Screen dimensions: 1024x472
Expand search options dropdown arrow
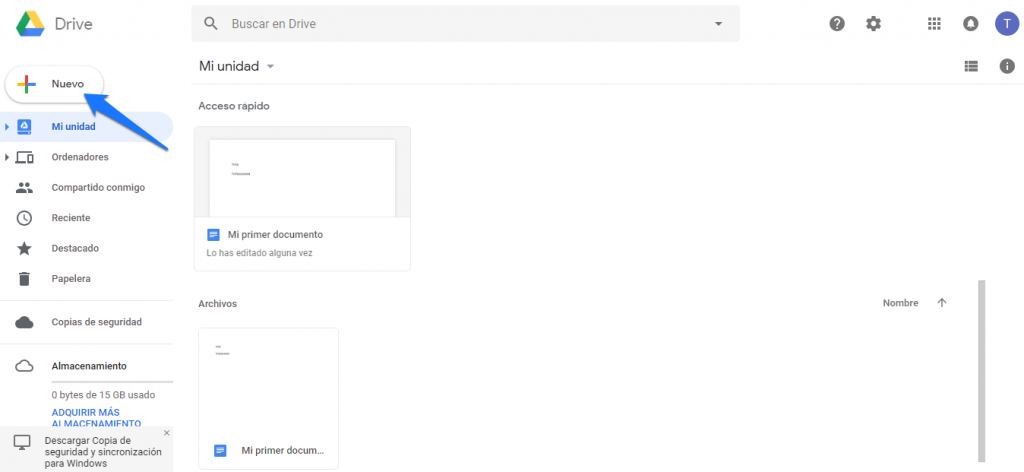click(x=719, y=23)
